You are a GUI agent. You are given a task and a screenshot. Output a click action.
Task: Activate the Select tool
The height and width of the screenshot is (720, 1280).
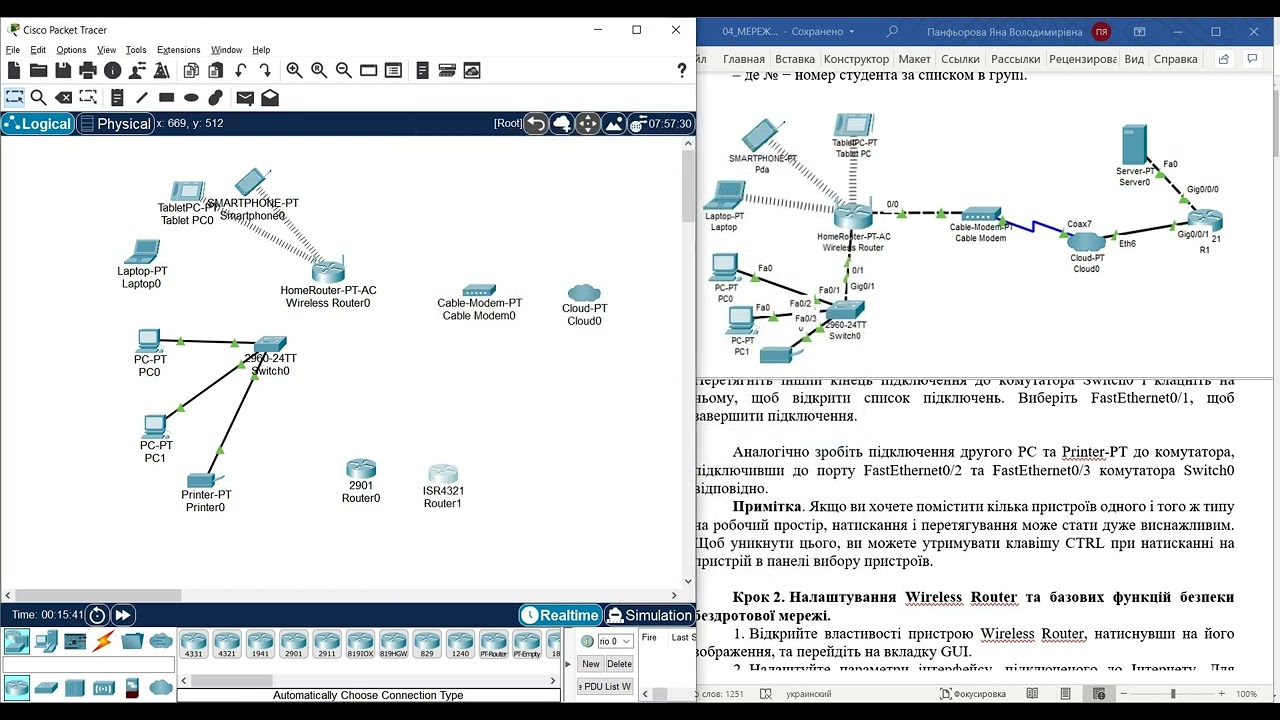(14, 97)
